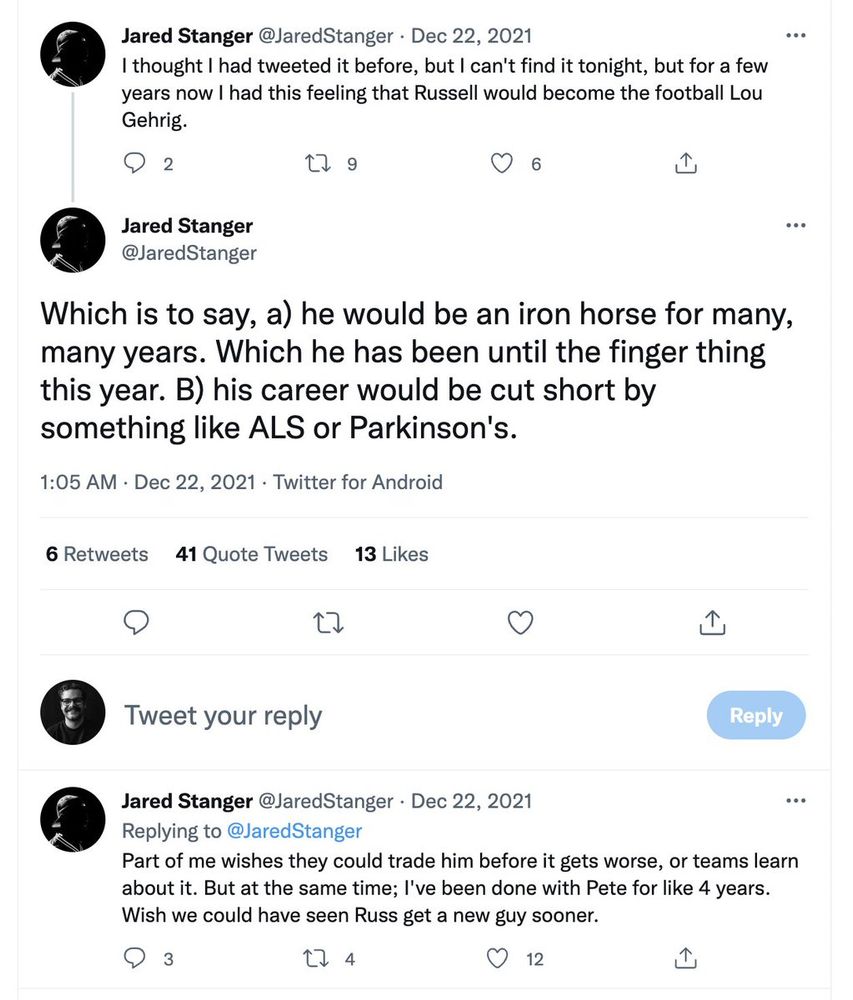This screenshot has width=853, height=1000.
Task: Click reply icon under the main tweet
Action: click(136, 623)
